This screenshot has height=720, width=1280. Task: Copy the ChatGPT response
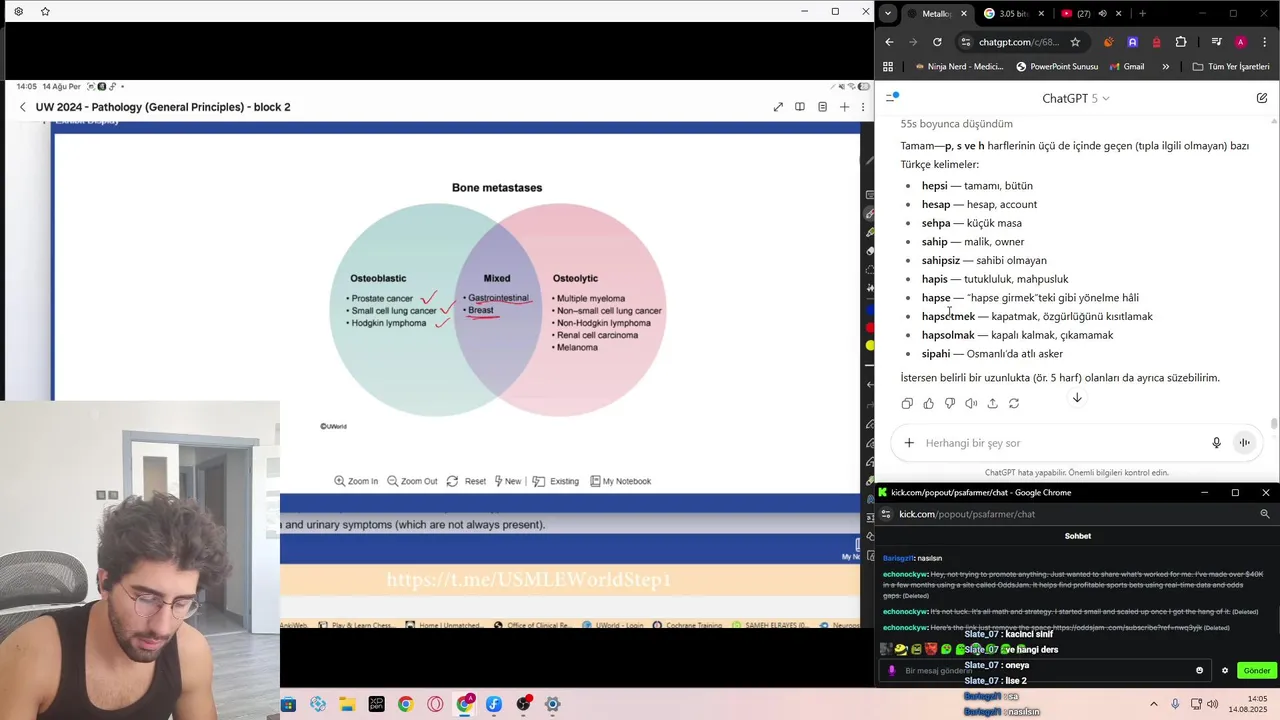pos(907,403)
